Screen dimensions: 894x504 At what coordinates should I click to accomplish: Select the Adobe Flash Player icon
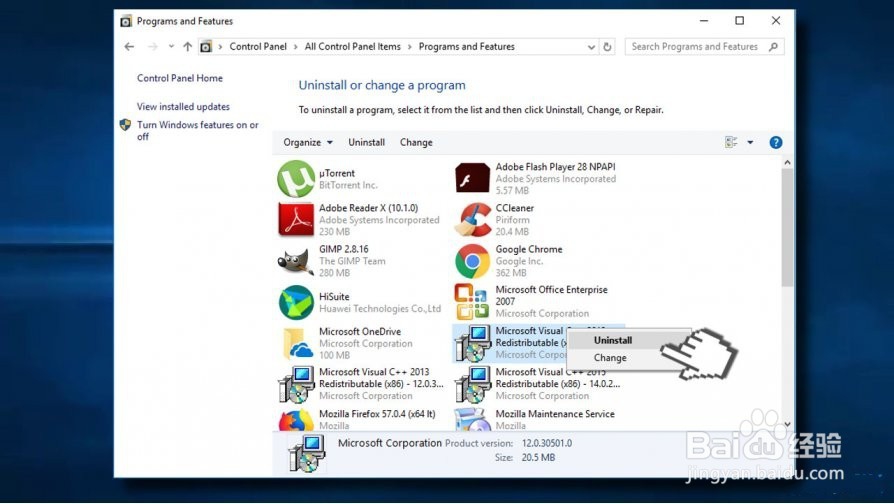click(x=473, y=178)
